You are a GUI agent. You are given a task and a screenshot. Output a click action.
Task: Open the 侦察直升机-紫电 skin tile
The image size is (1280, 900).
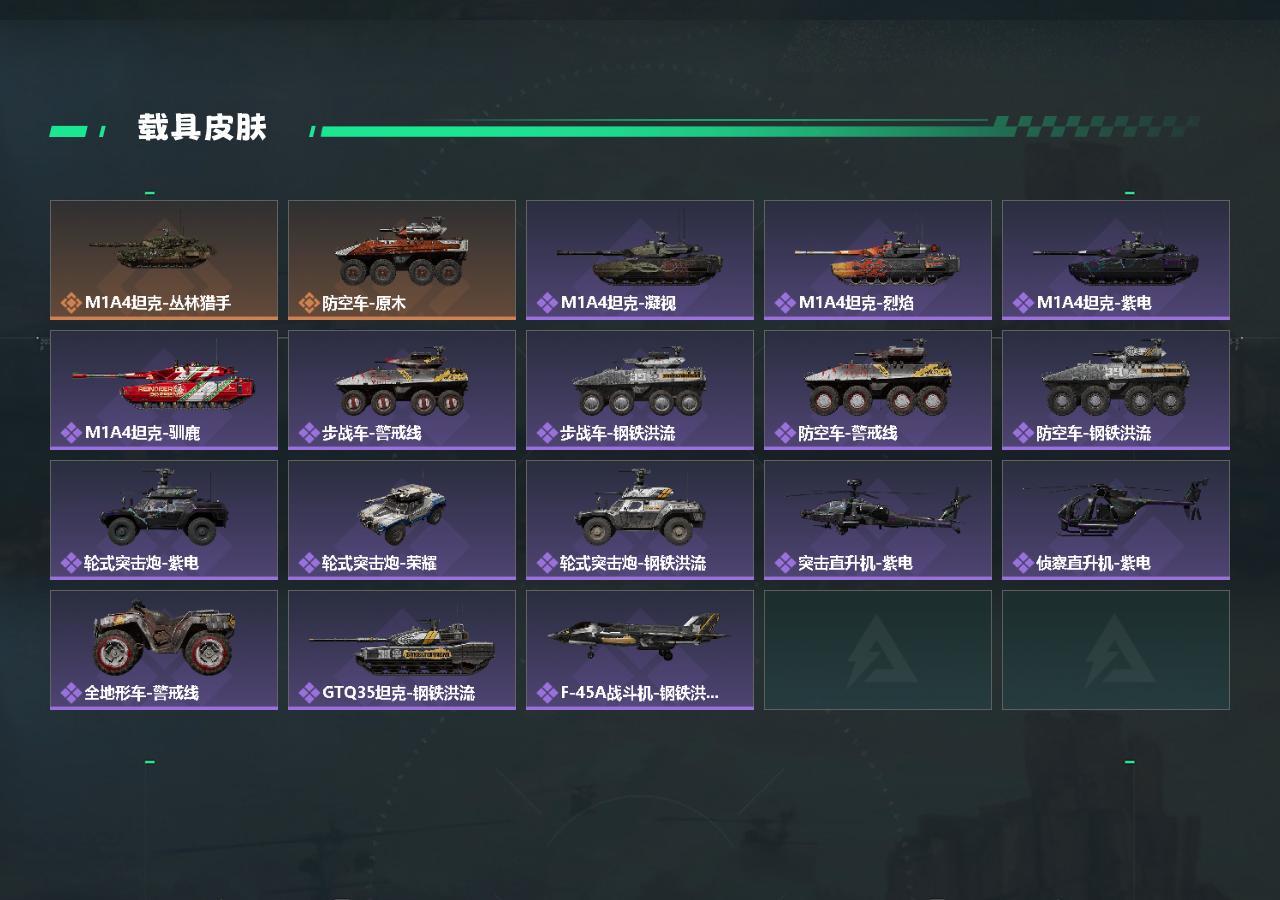point(1116,520)
